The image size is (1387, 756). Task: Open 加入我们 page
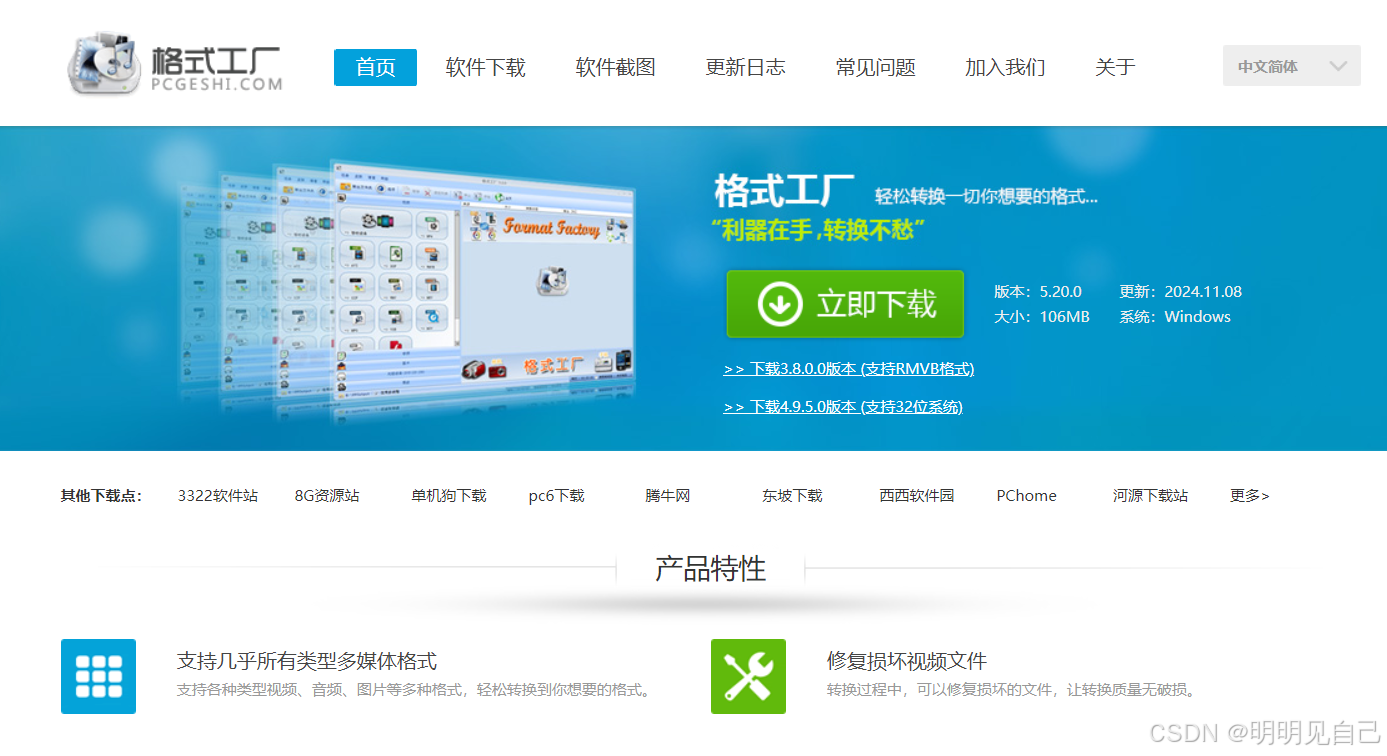[x=1005, y=67]
